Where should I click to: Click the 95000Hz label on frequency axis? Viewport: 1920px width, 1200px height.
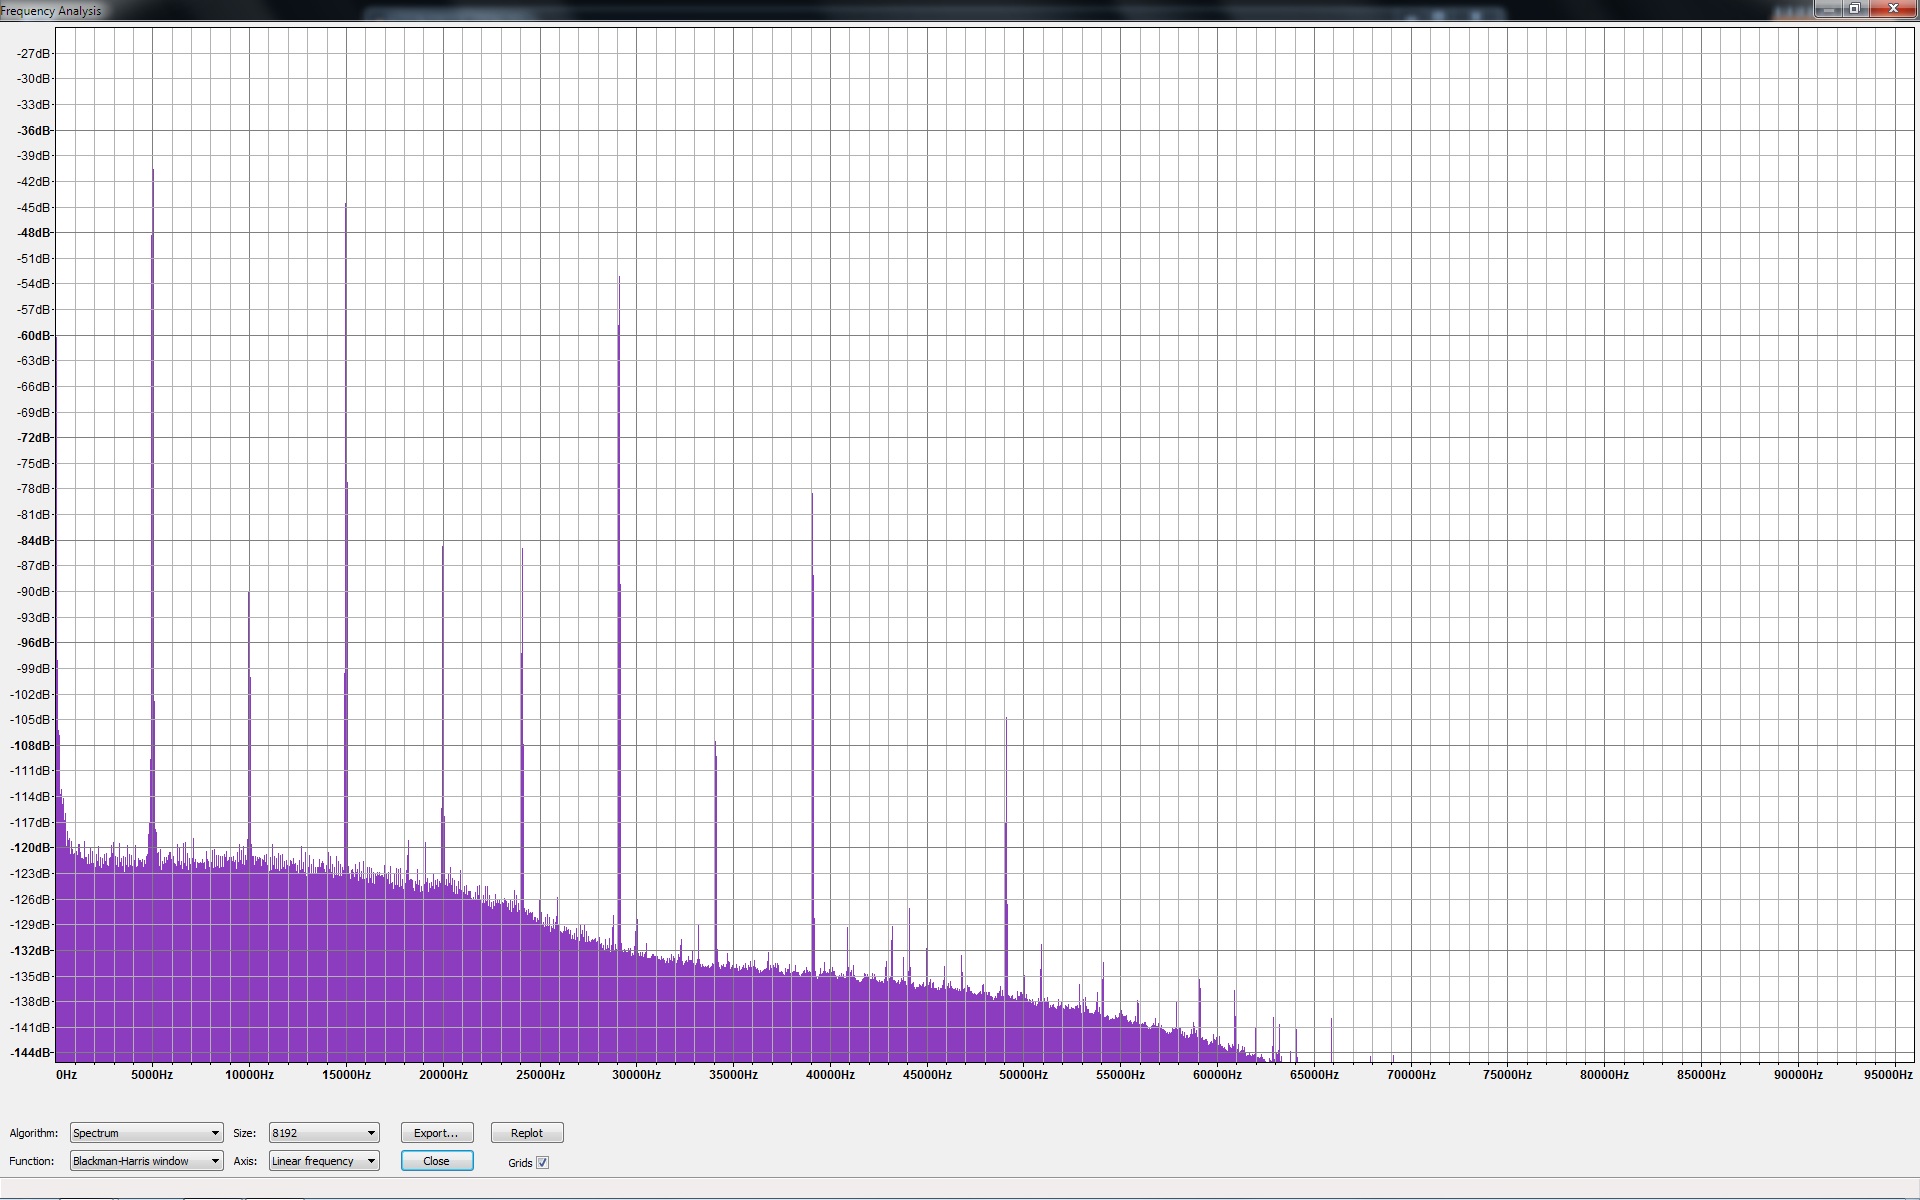pos(1888,1075)
